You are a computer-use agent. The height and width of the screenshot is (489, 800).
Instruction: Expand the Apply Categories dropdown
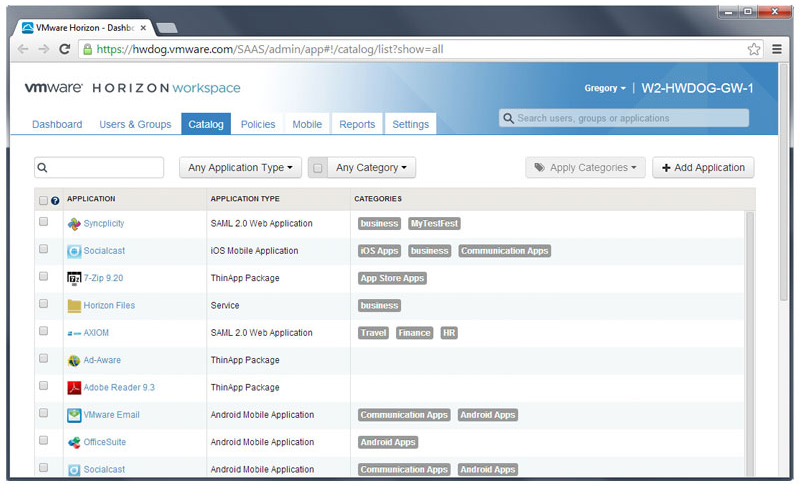click(585, 167)
